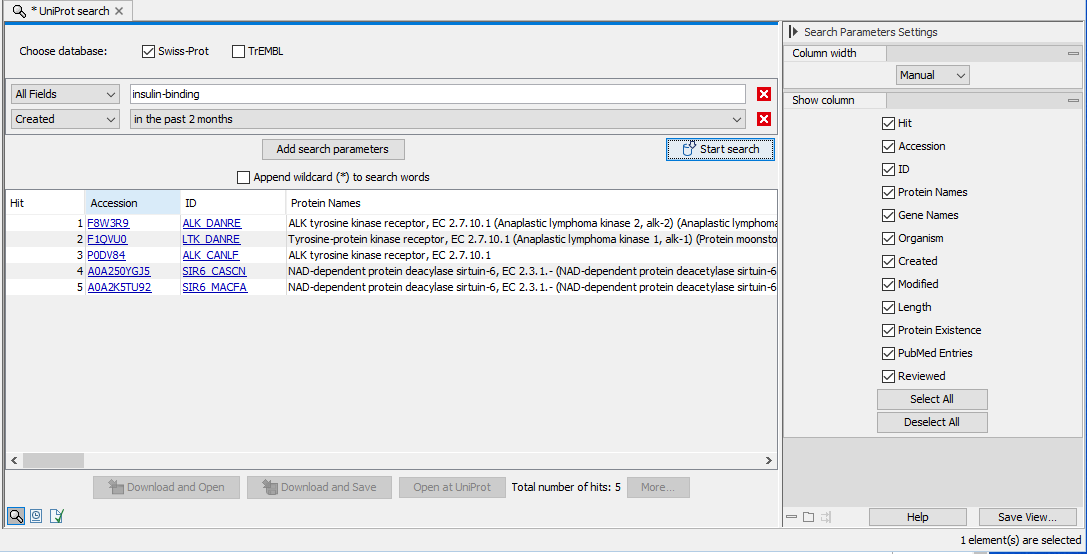
Task: Hide the Gene Names column checkbox
Action: [888, 215]
